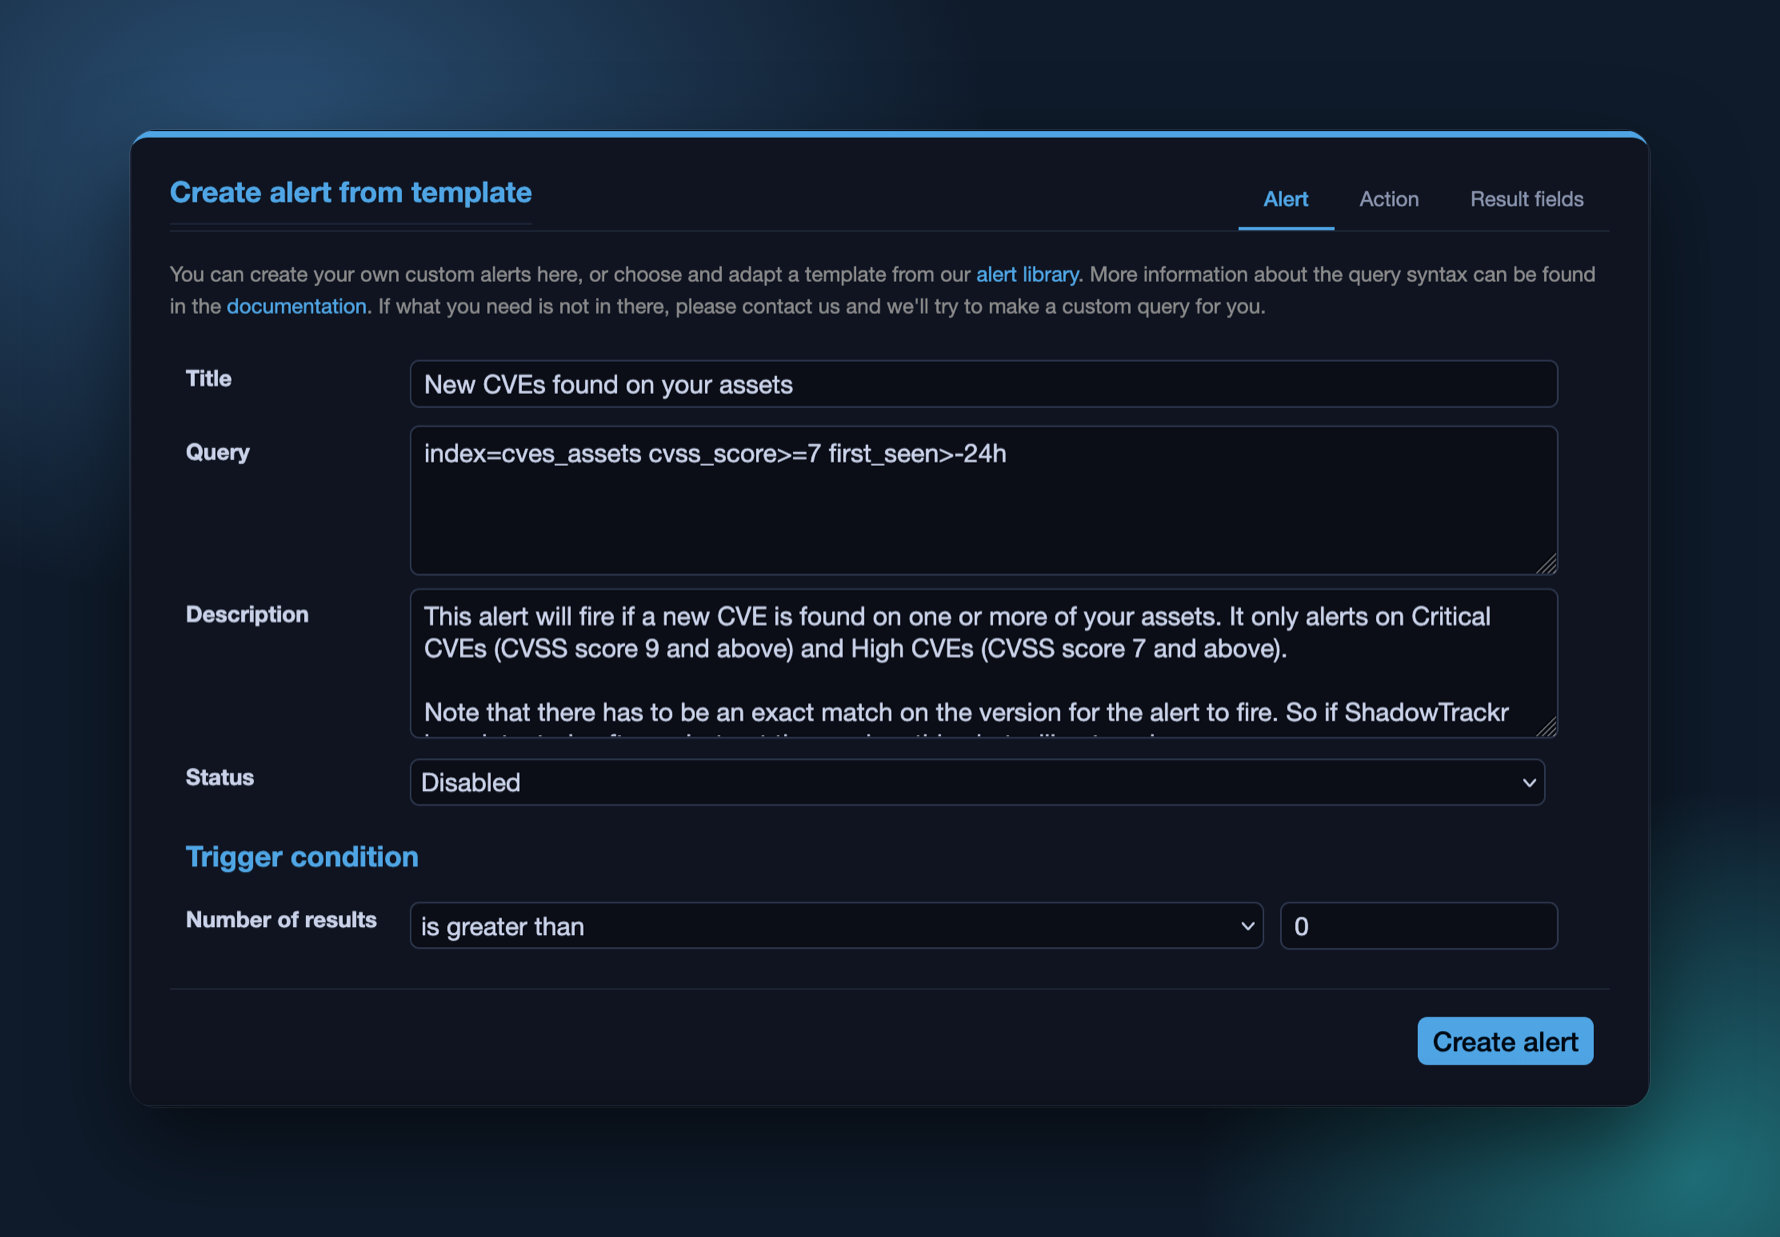1780x1237 pixels.
Task: Grab the Description box resize handle
Action: point(1546,727)
